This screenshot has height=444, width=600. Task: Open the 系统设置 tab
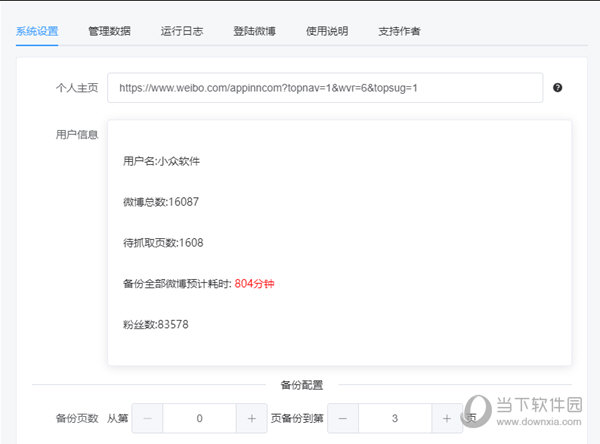(37, 31)
